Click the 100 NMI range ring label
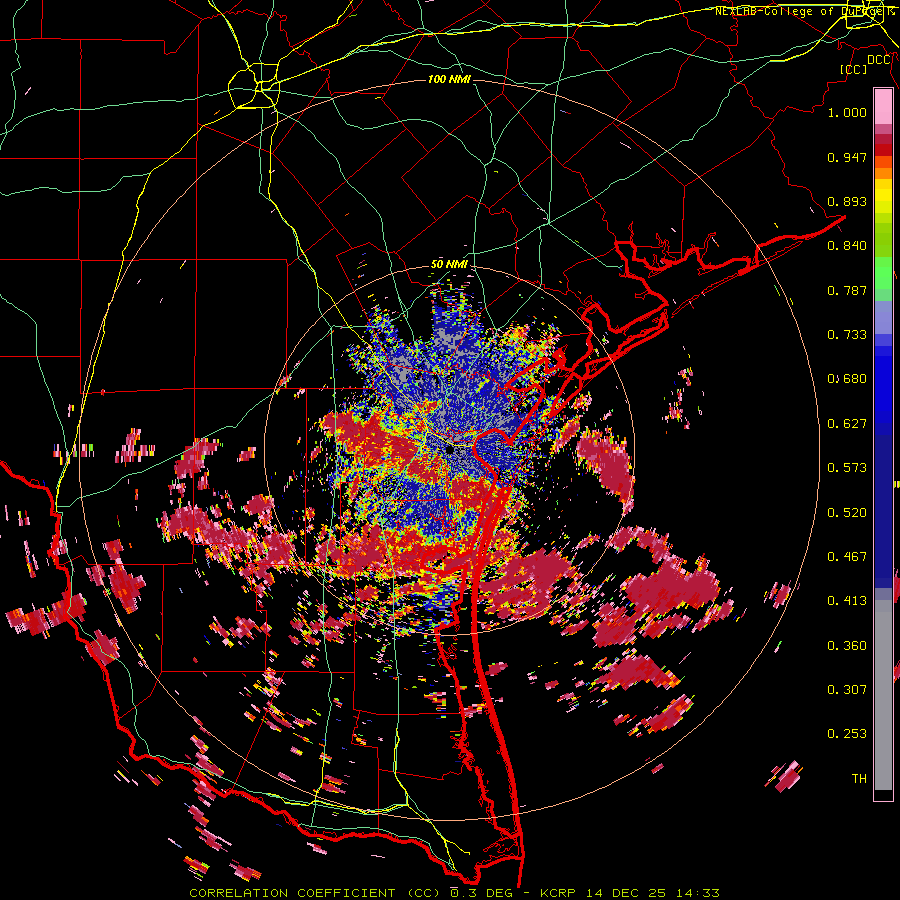 [x=449, y=79]
